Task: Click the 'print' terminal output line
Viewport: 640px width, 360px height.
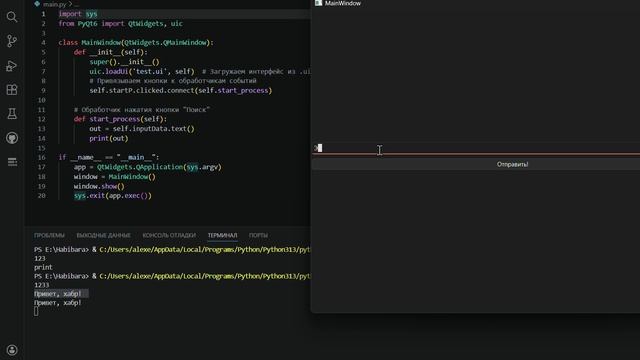Action: point(43,267)
